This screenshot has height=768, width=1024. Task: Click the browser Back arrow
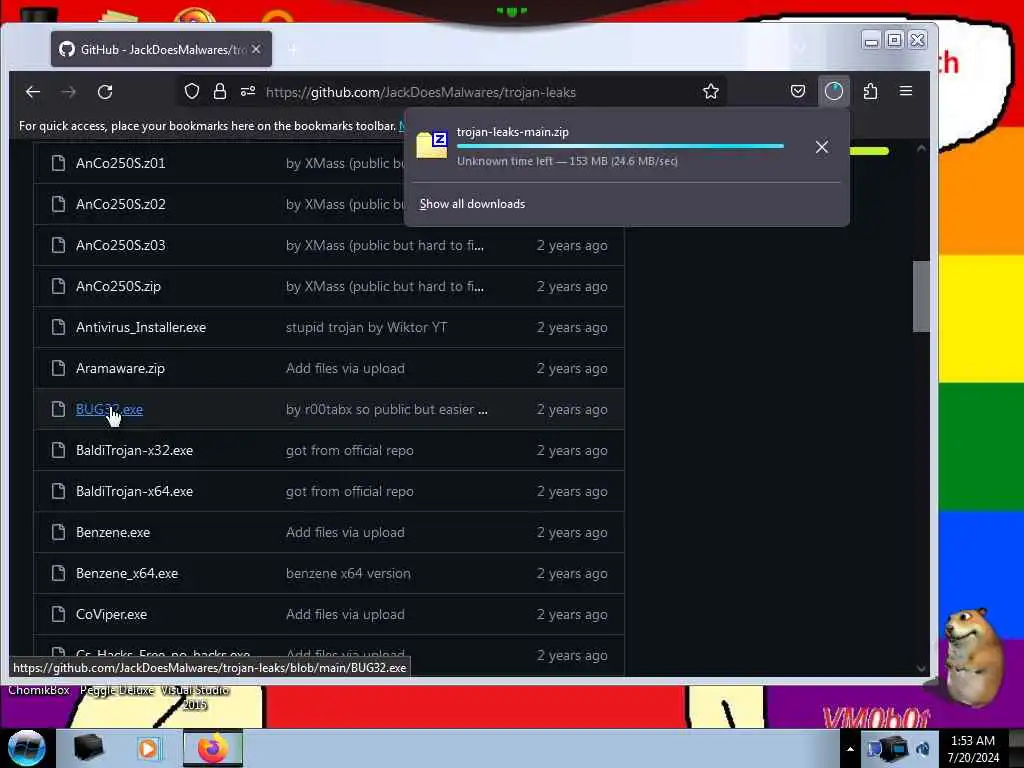[33, 92]
